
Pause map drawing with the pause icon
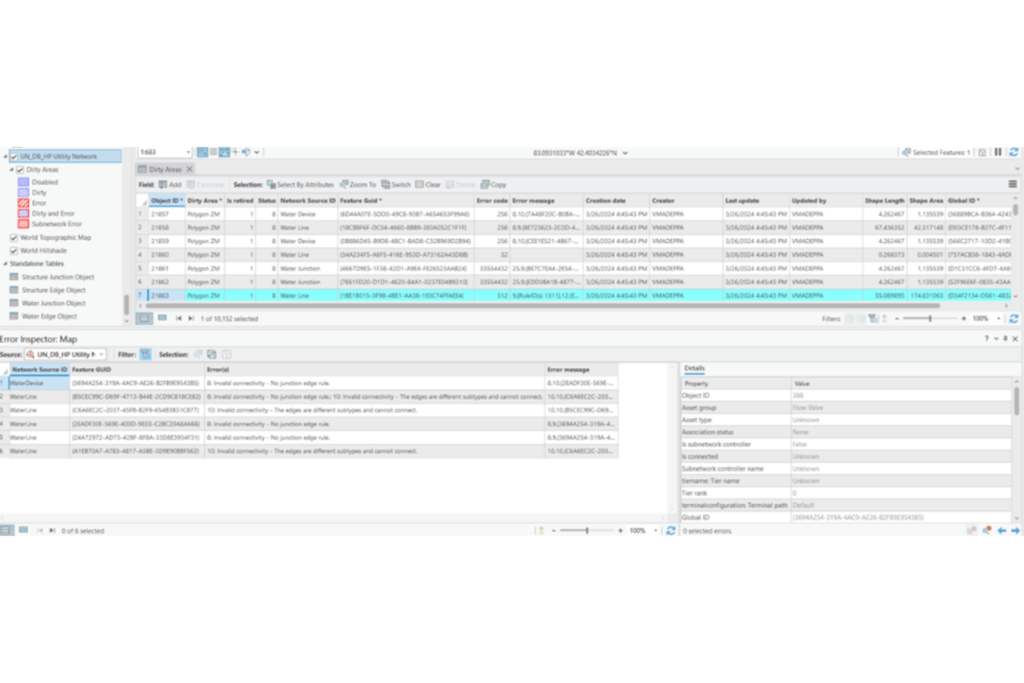(997, 152)
